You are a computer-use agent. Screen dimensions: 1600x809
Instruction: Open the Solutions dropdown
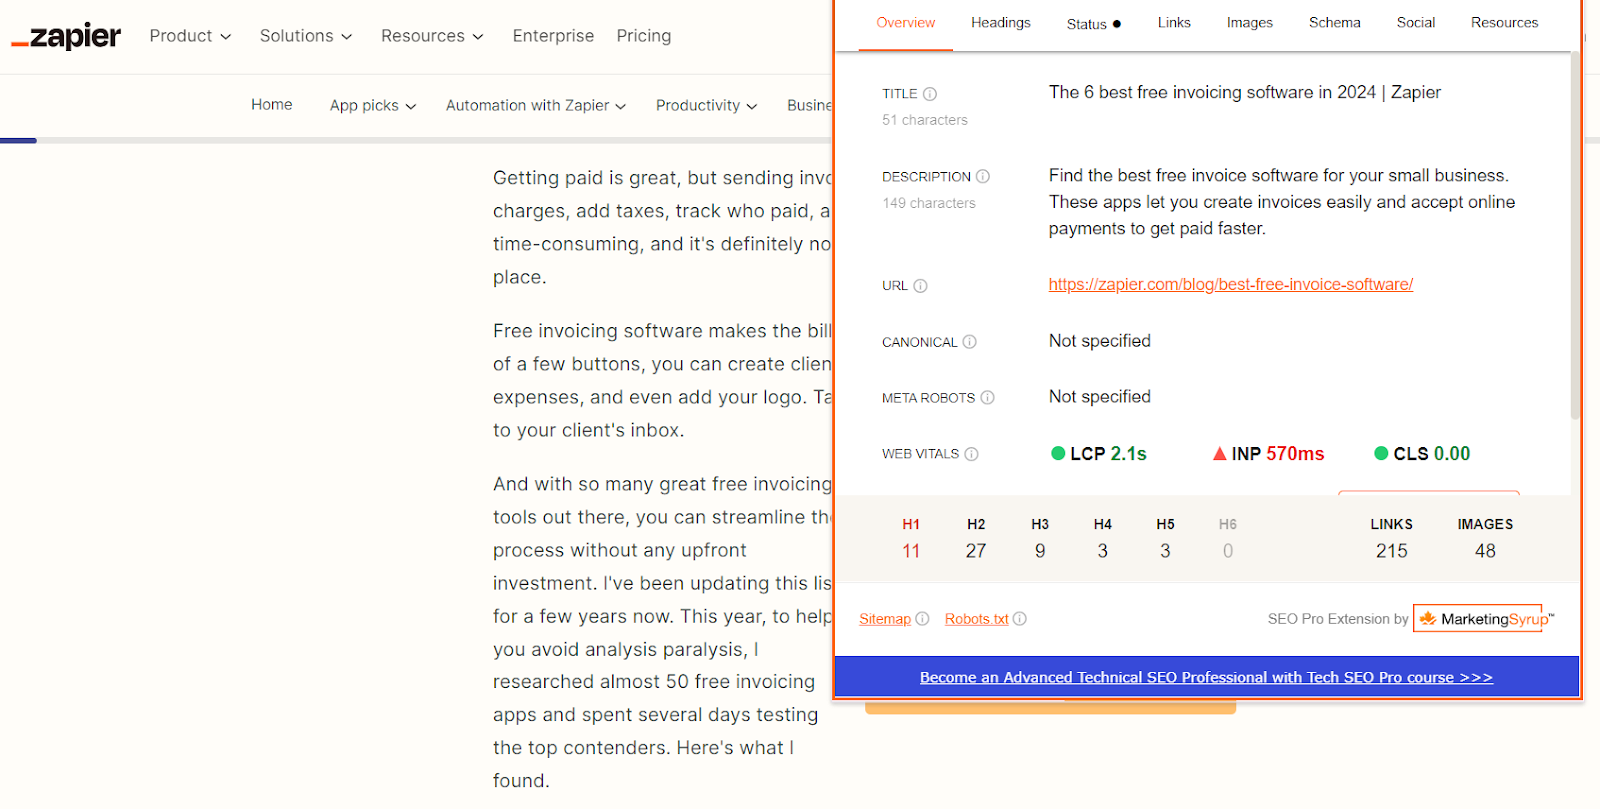point(306,36)
